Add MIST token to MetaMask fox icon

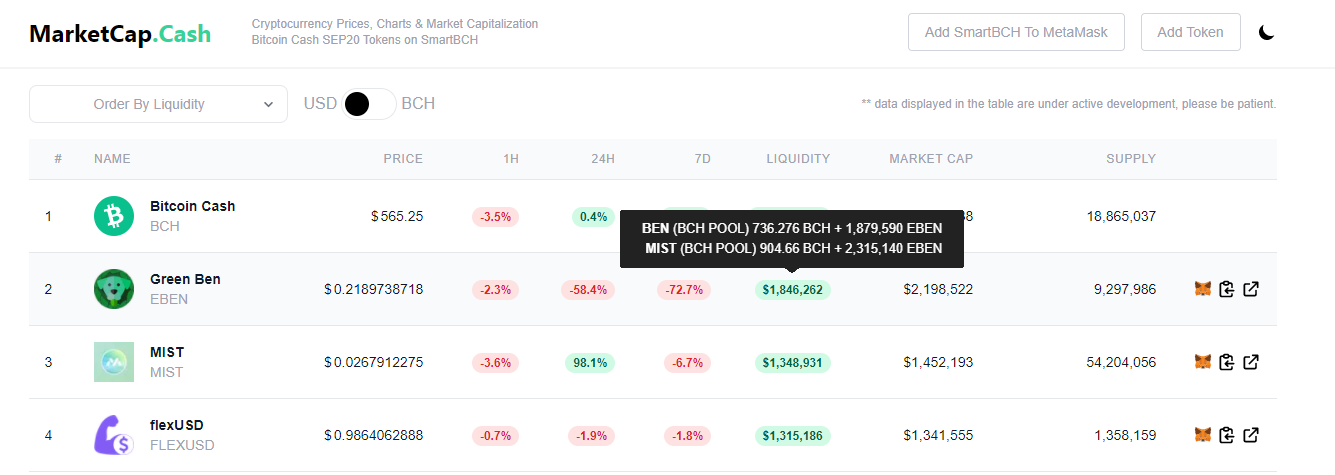1203,362
